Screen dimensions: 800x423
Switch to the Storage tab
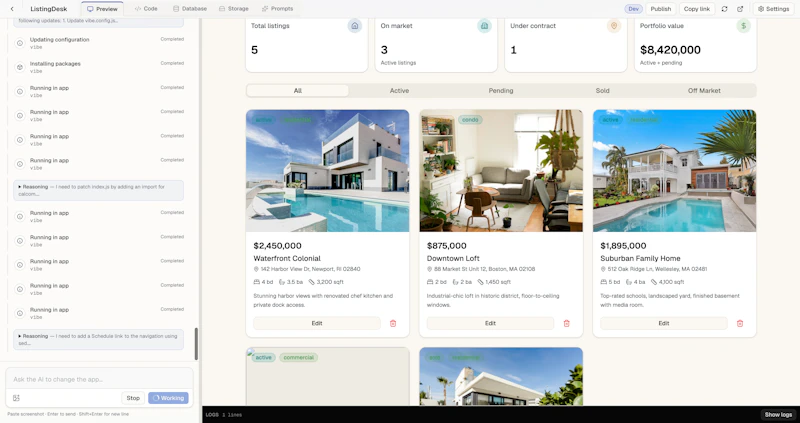(x=234, y=9)
